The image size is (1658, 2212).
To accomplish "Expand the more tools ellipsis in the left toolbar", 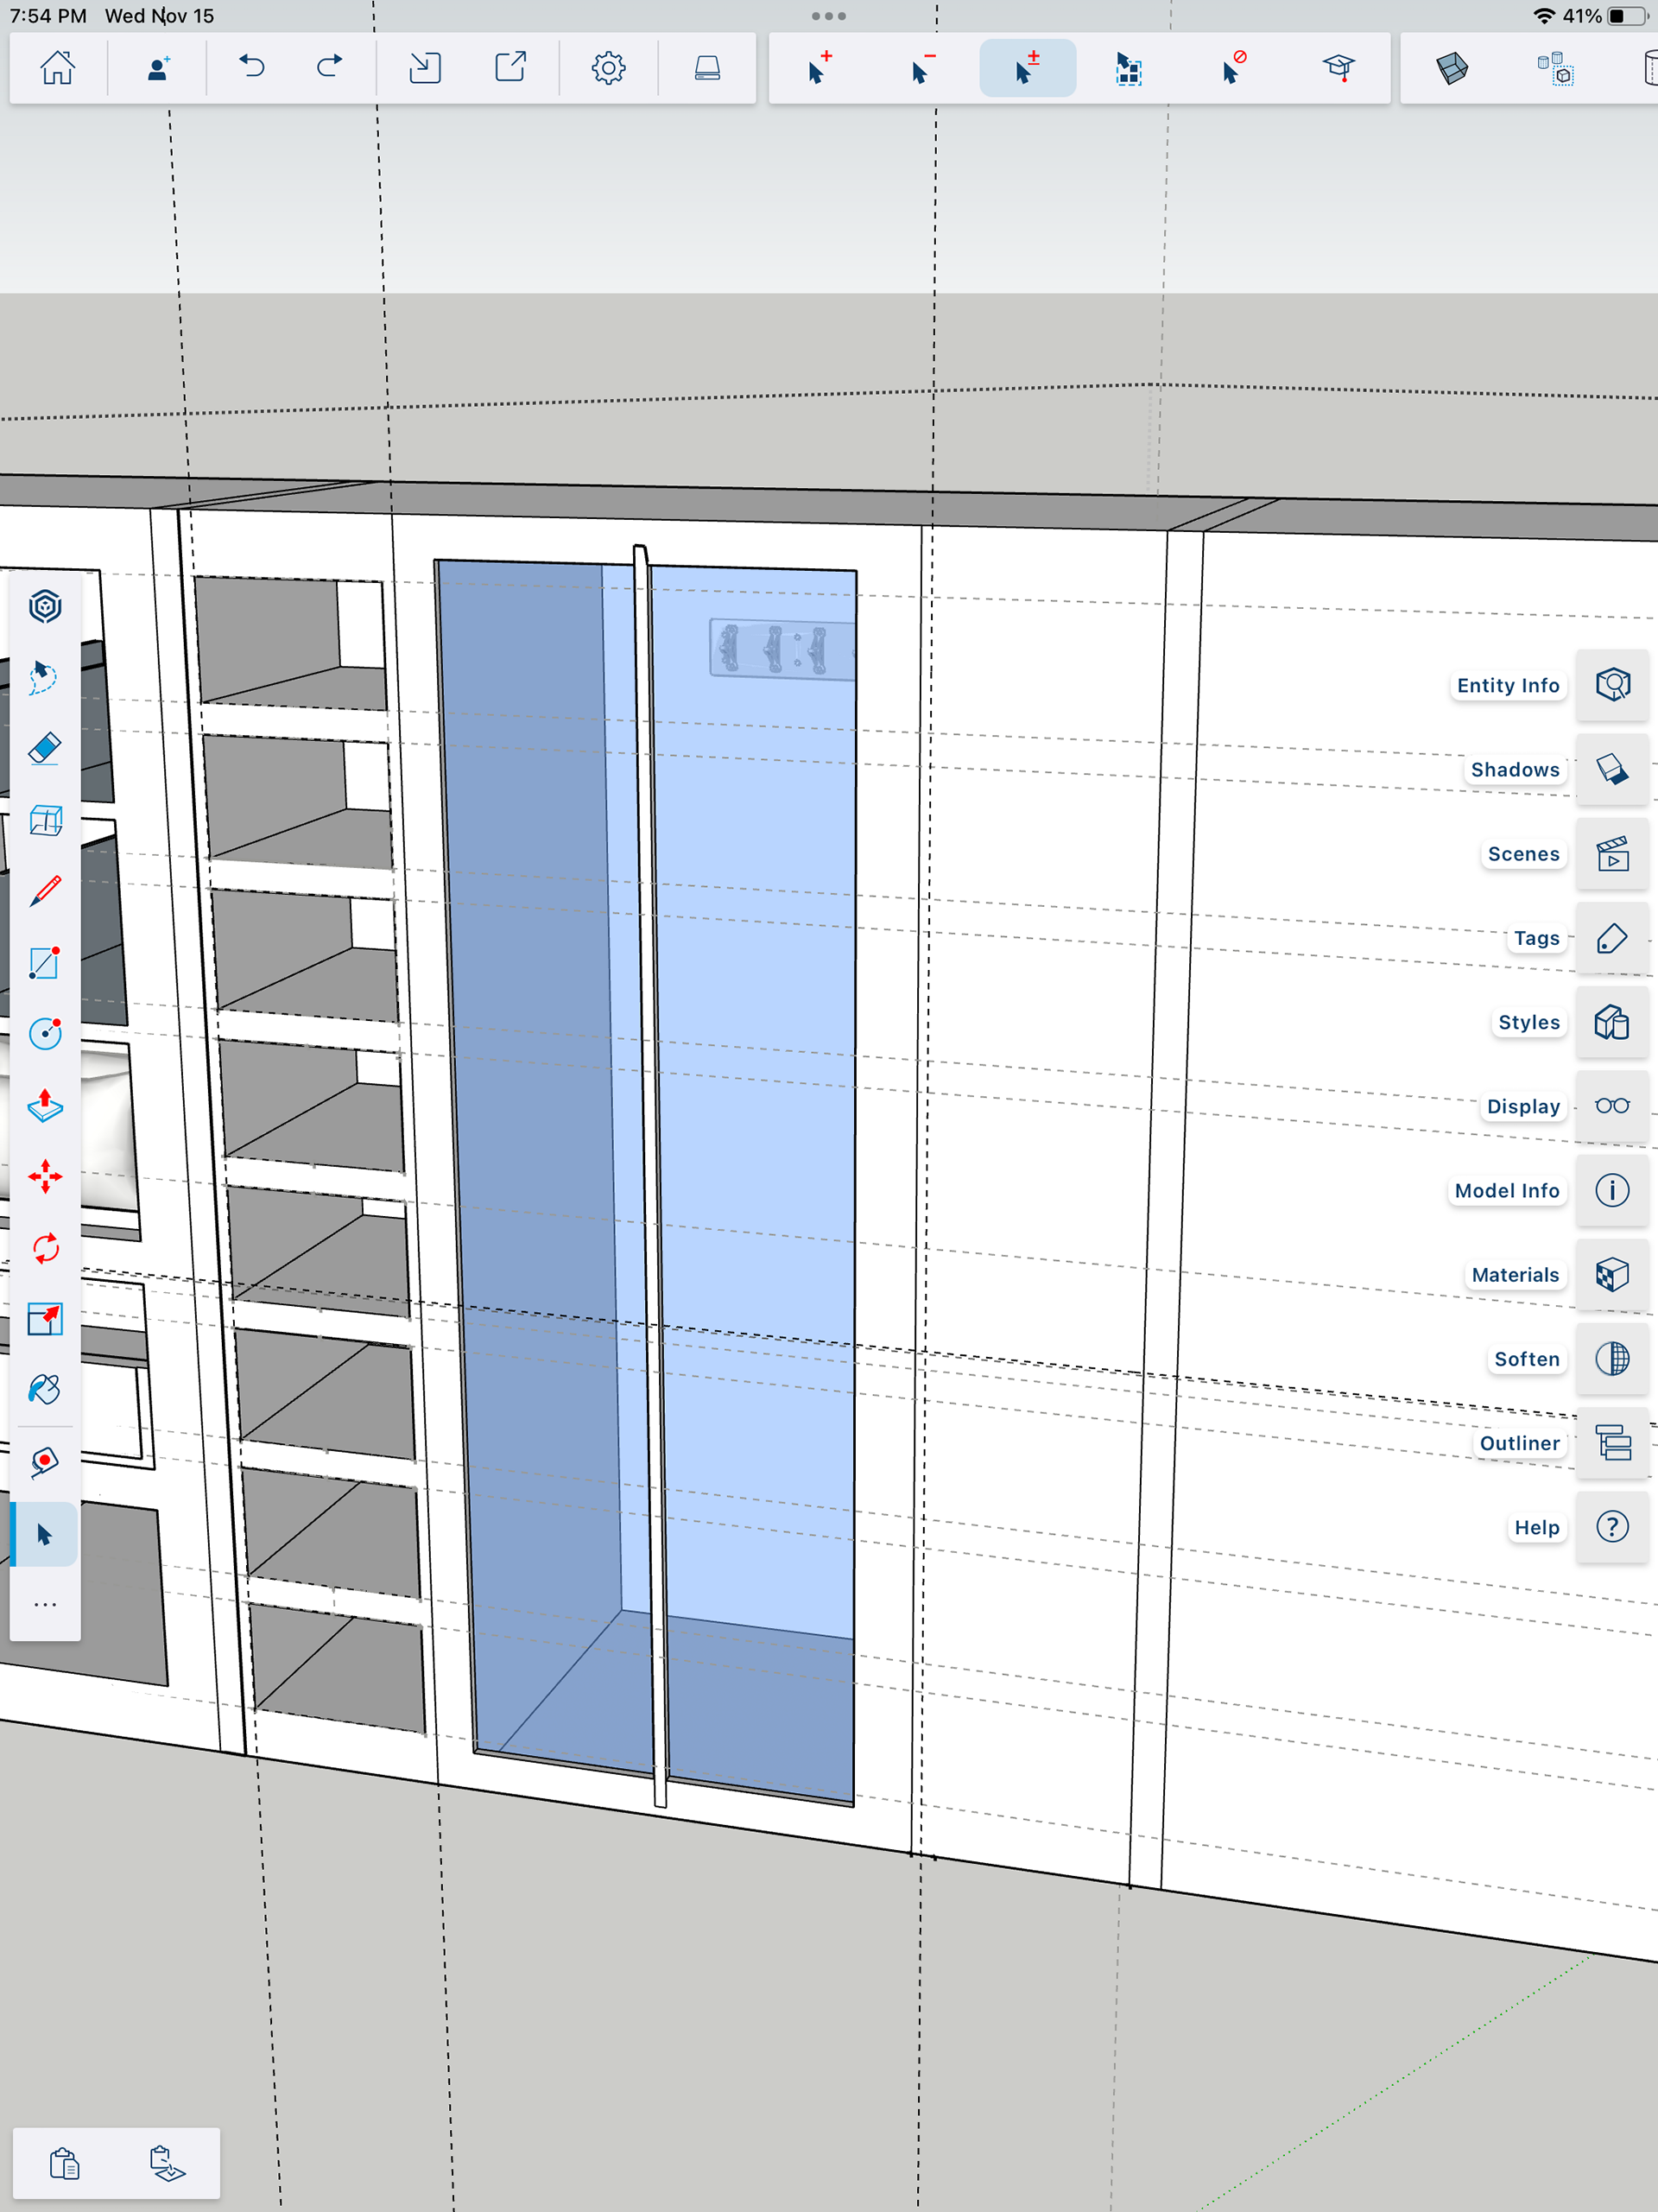I will pos(45,1604).
